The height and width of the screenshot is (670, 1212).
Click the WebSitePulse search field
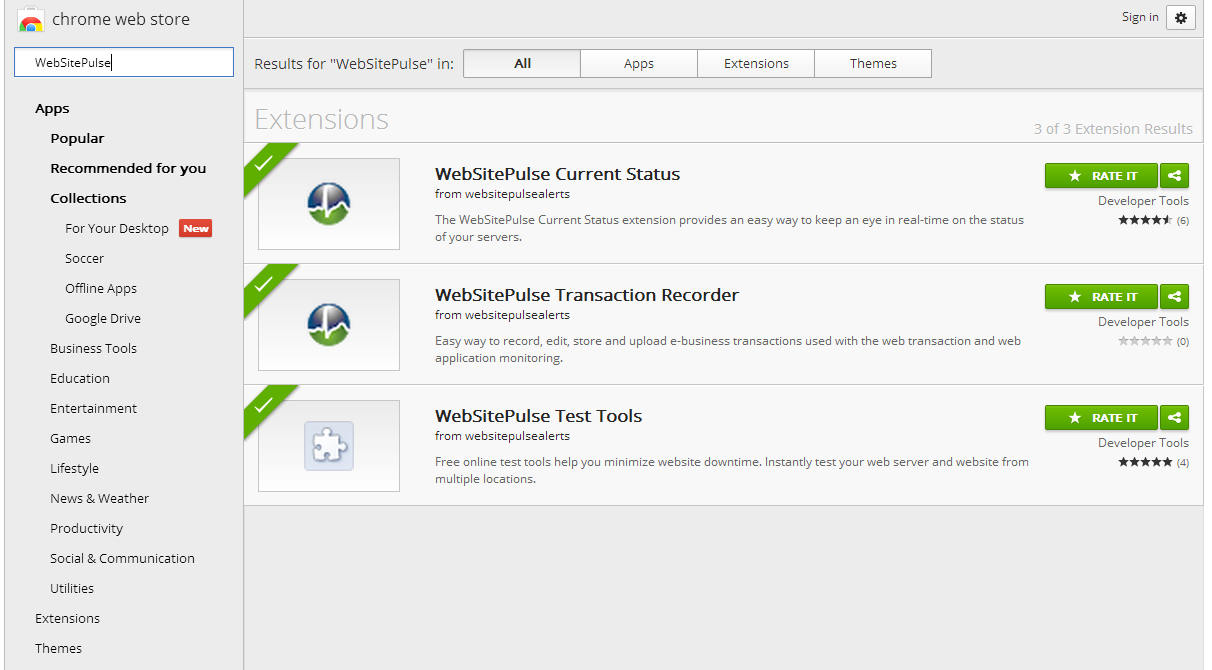tap(124, 62)
